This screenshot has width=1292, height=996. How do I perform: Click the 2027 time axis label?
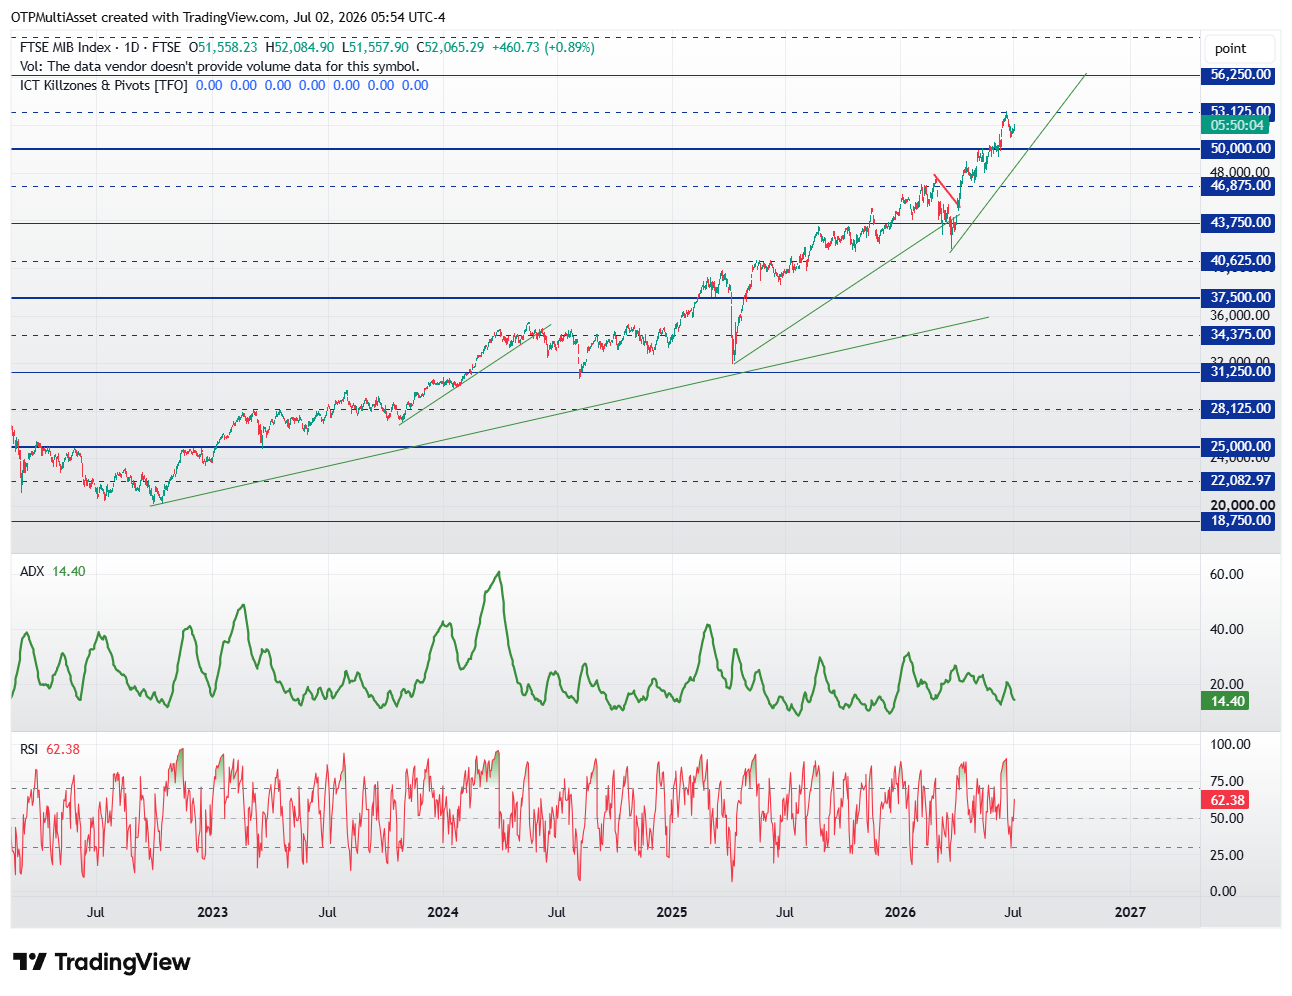click(1130, 912)
